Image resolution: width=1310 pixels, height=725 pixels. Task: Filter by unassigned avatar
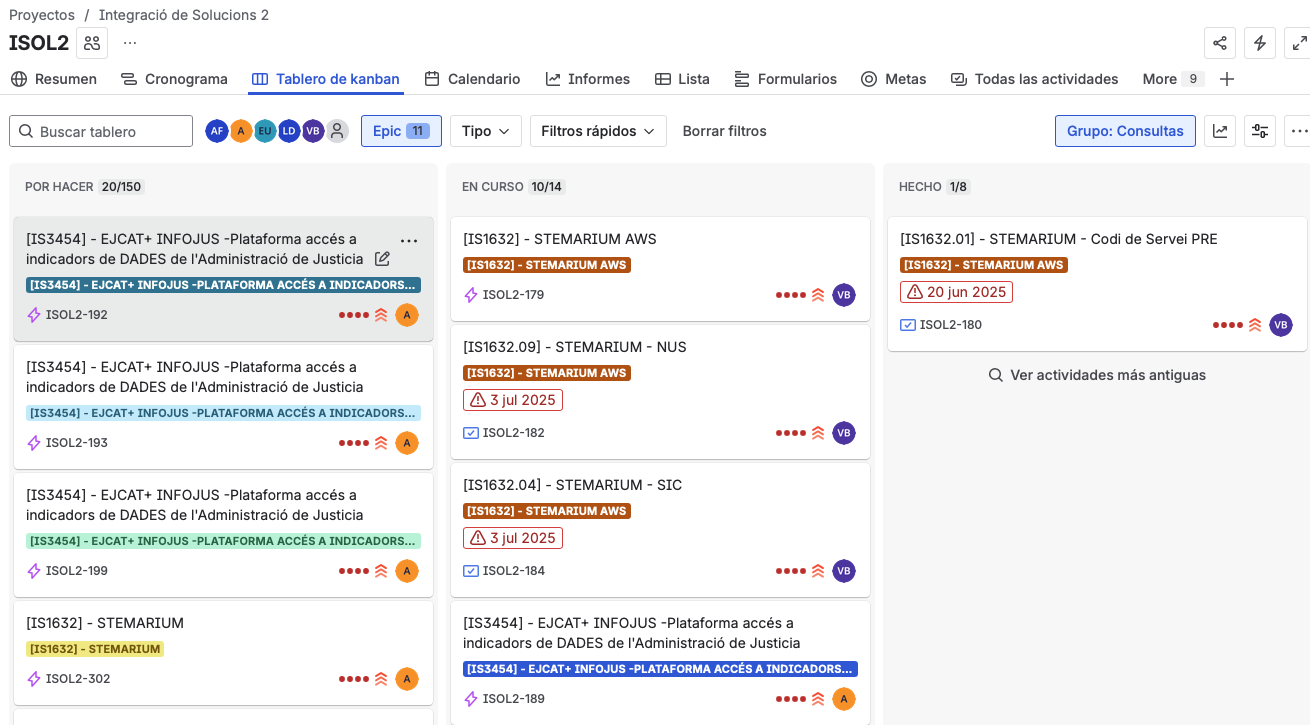tap(337, 131)
